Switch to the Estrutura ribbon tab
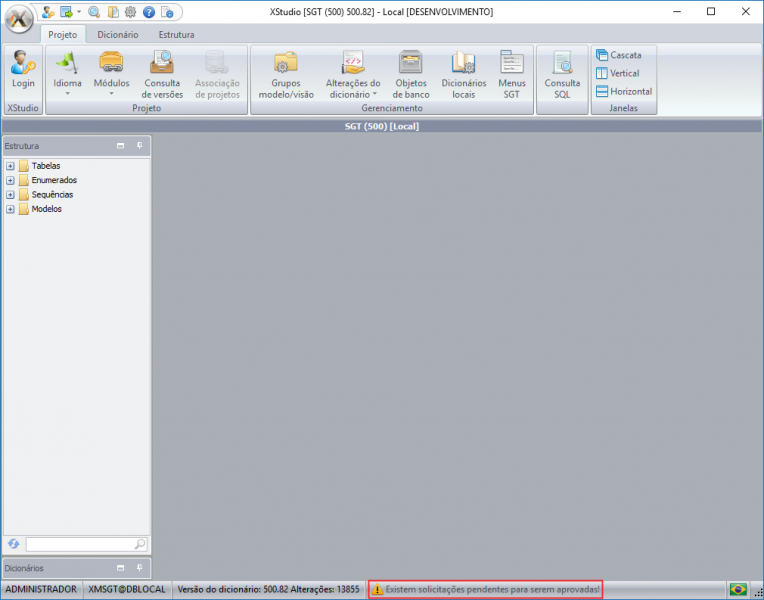Screen dimensions: 764x600 coord(176,34)
